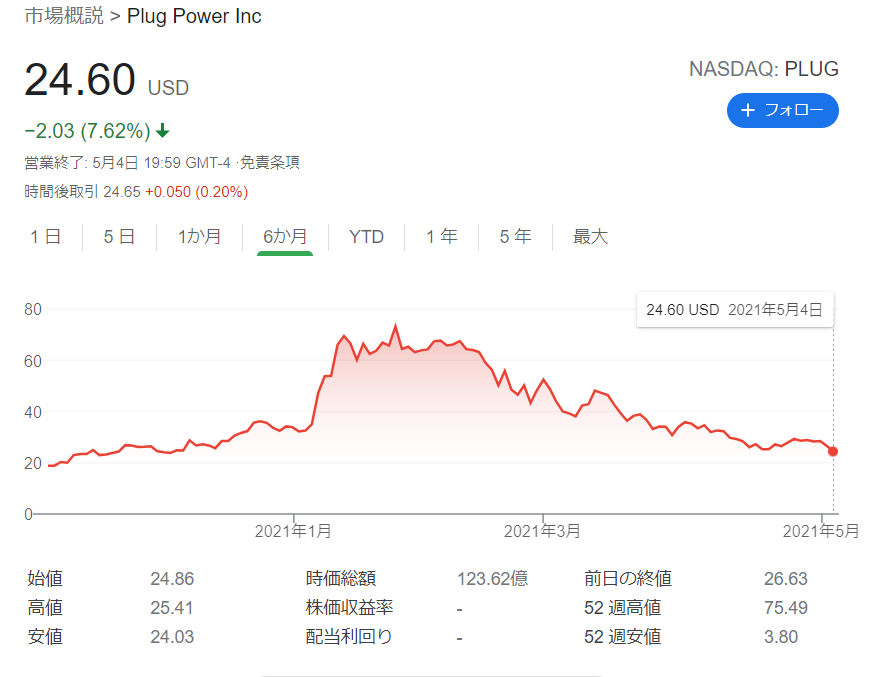Click the 高値 high value 25.41

pyautogui.click(x=172, y=608)
